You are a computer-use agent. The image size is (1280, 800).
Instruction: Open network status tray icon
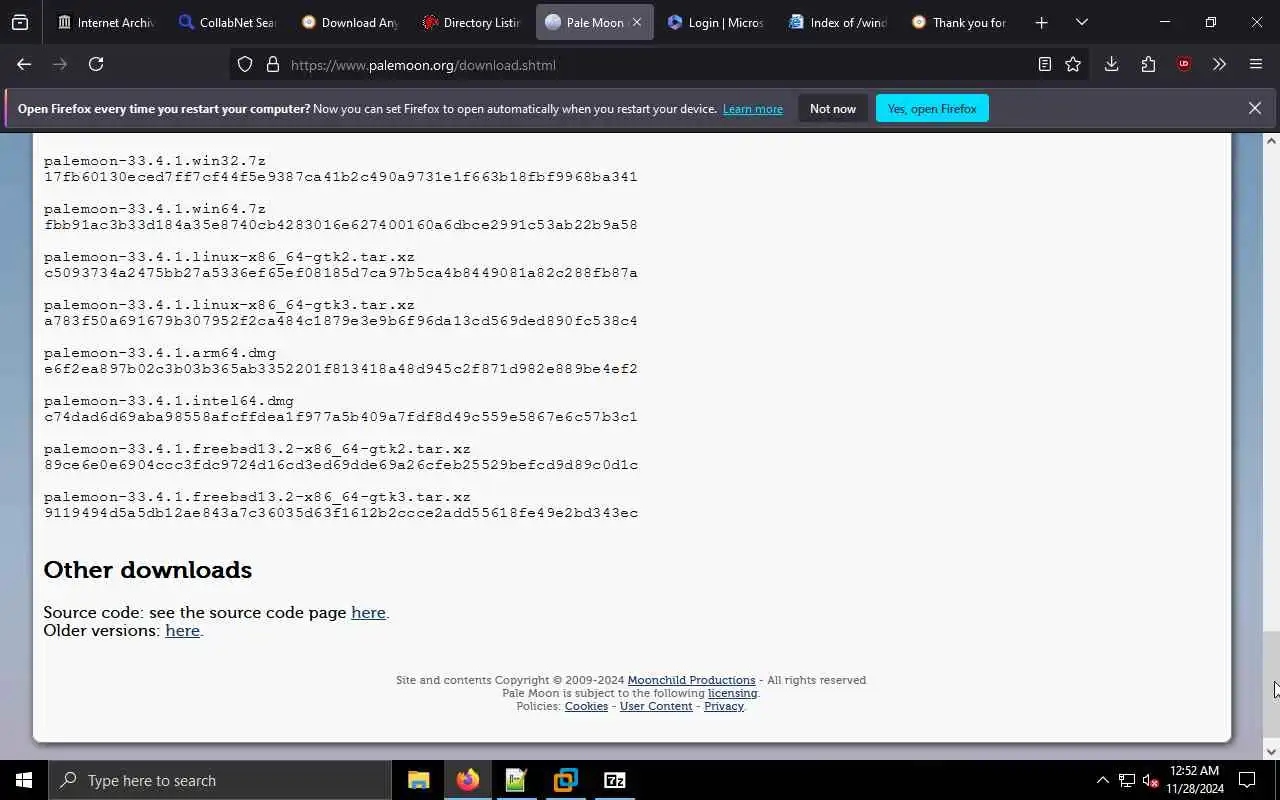point(1127,780)
